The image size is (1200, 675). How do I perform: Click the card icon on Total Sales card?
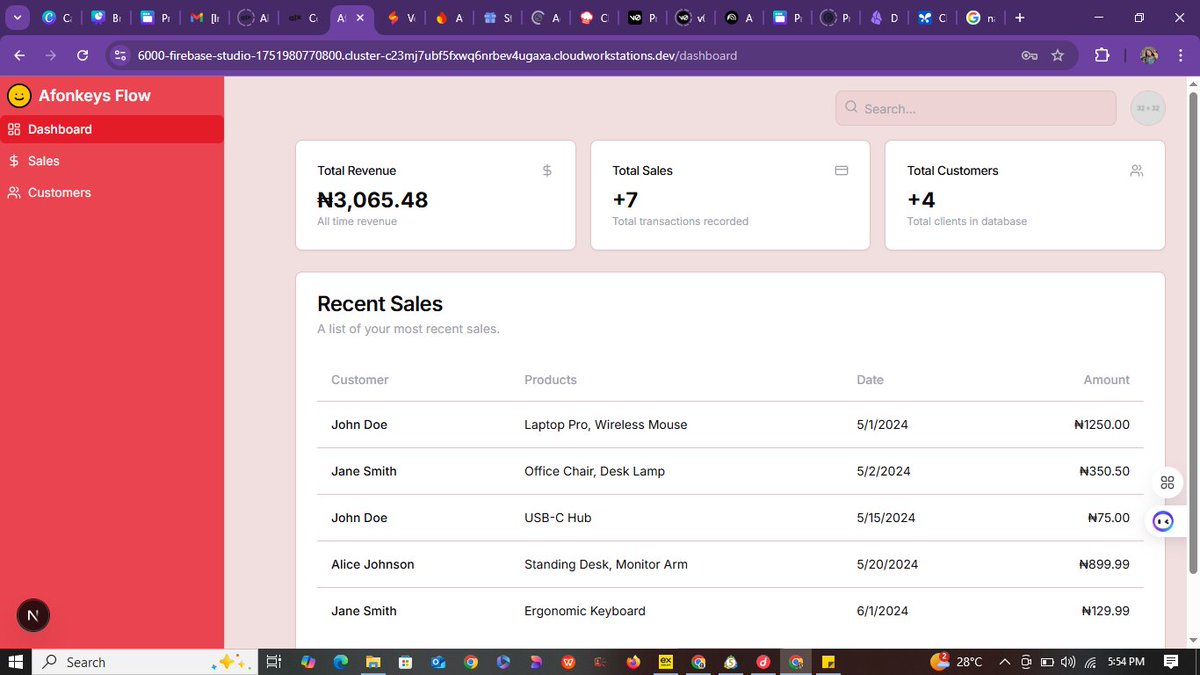pos(841,170)
